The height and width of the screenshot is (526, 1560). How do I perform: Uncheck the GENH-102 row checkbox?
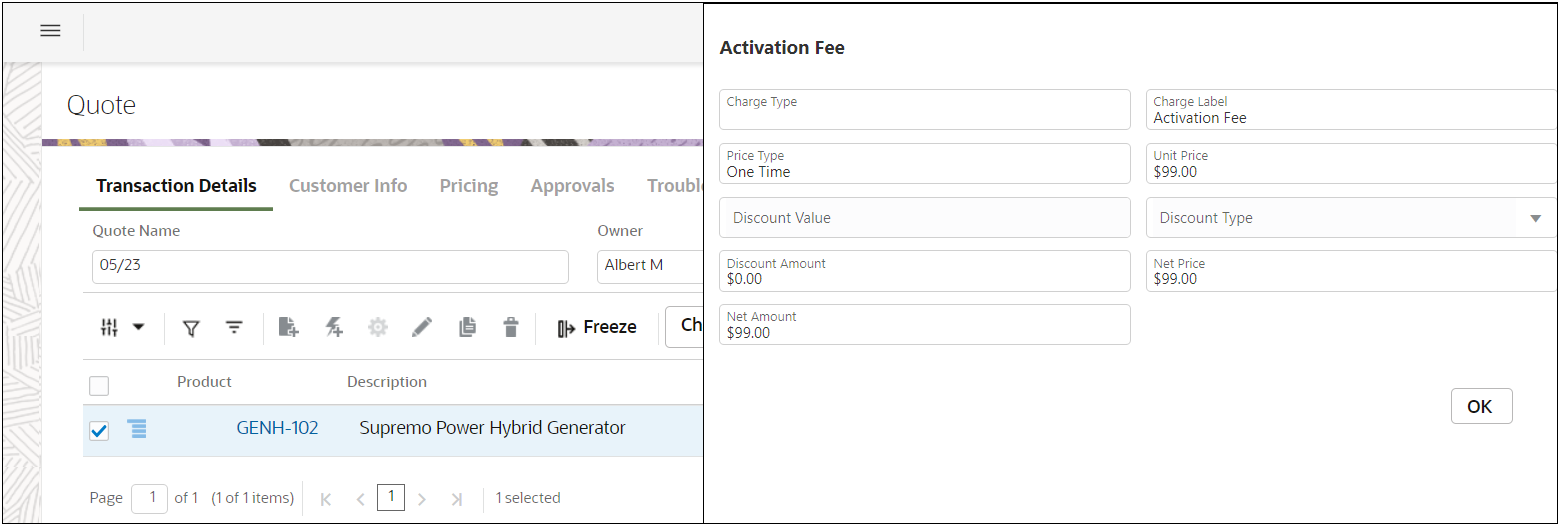[99, 431]
